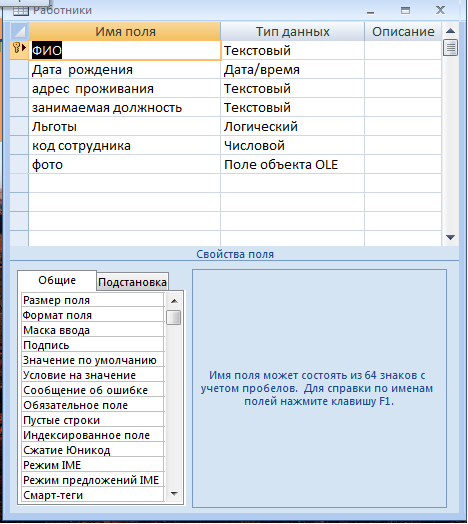468x524 pixels.
Task: Select row selector of Дата рождения field
Action: pos(19,70)
